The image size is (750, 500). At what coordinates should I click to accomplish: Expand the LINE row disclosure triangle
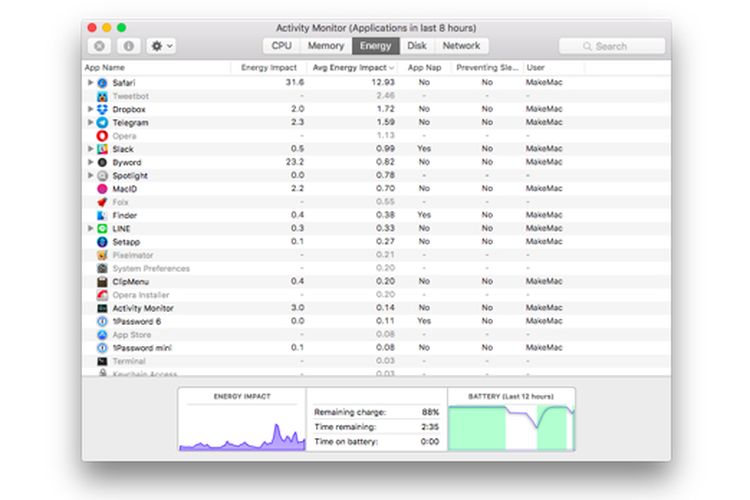90,229
